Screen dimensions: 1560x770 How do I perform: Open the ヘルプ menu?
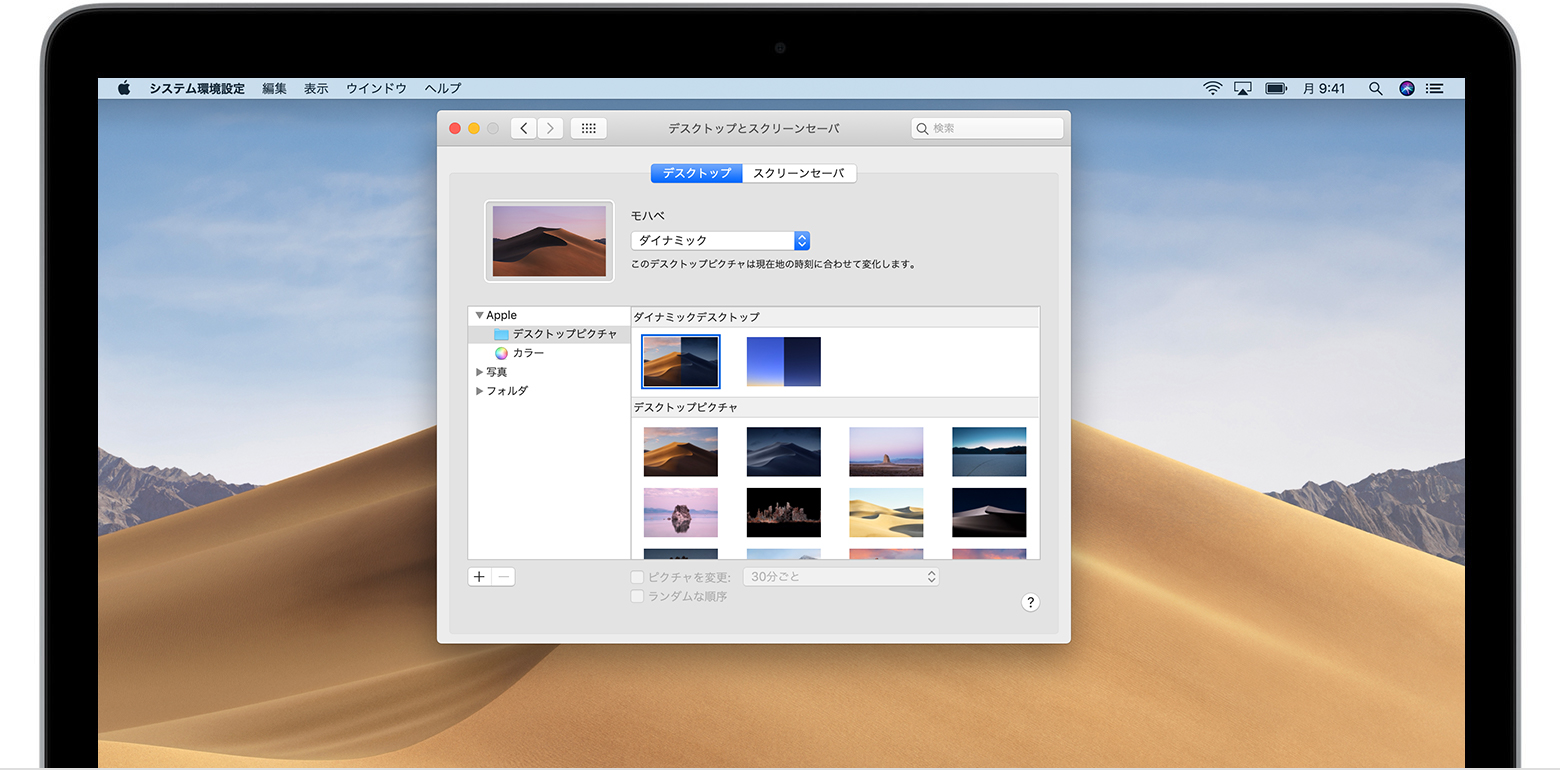point(443,88)
